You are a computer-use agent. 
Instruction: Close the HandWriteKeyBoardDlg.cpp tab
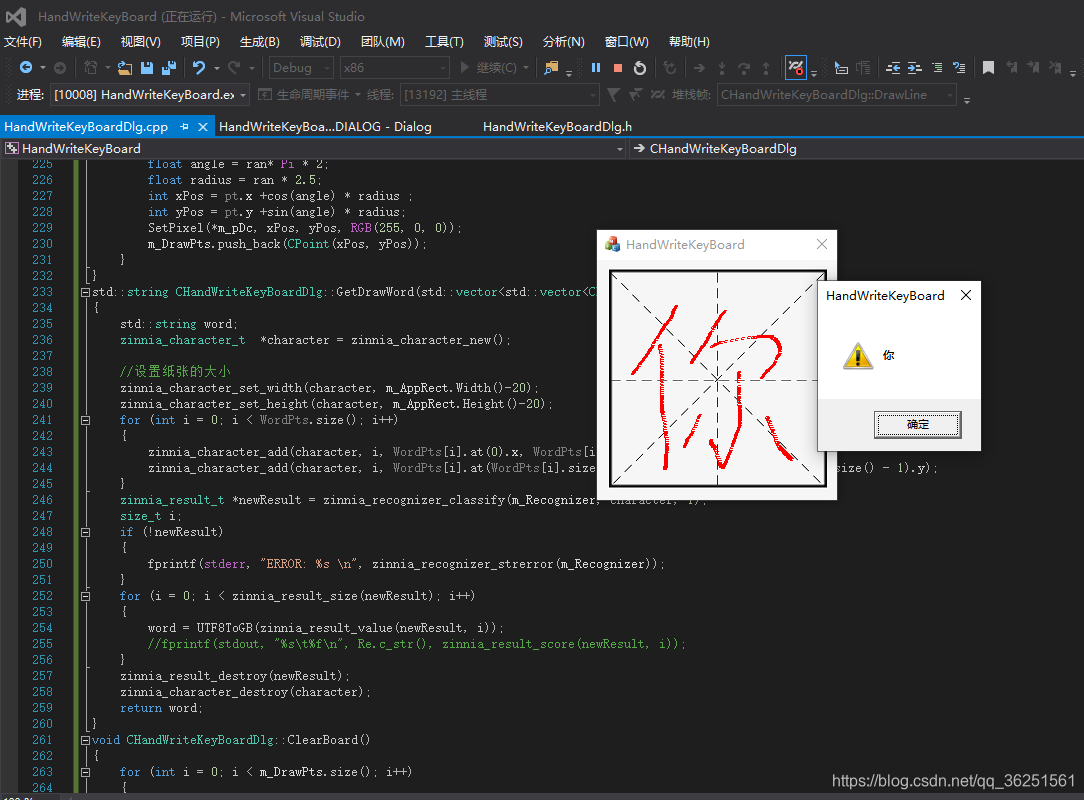(x=203, y=127)
